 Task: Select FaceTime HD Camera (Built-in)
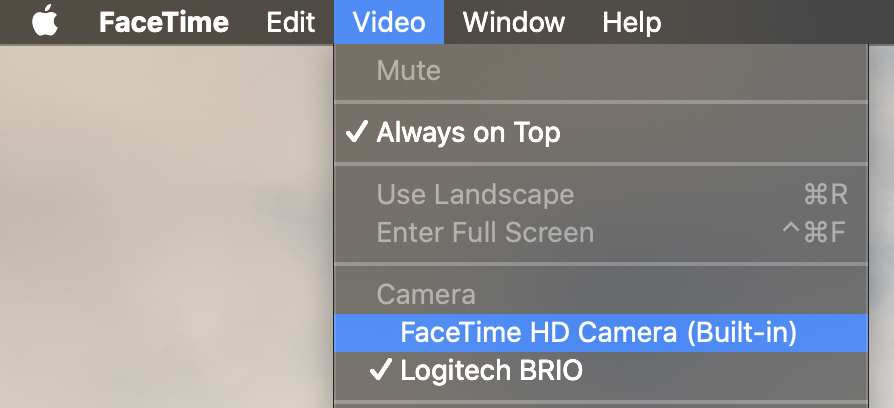pyautogui.click(x=601, y=333)
